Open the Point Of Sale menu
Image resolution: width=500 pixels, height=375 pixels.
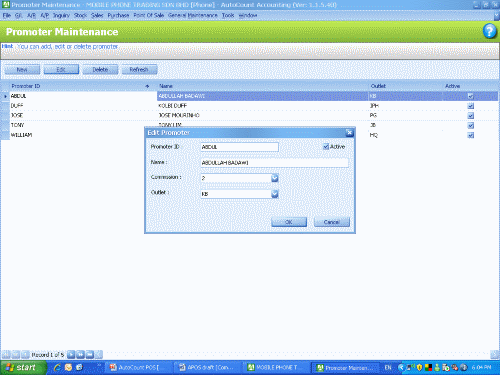tap(148, 15)
